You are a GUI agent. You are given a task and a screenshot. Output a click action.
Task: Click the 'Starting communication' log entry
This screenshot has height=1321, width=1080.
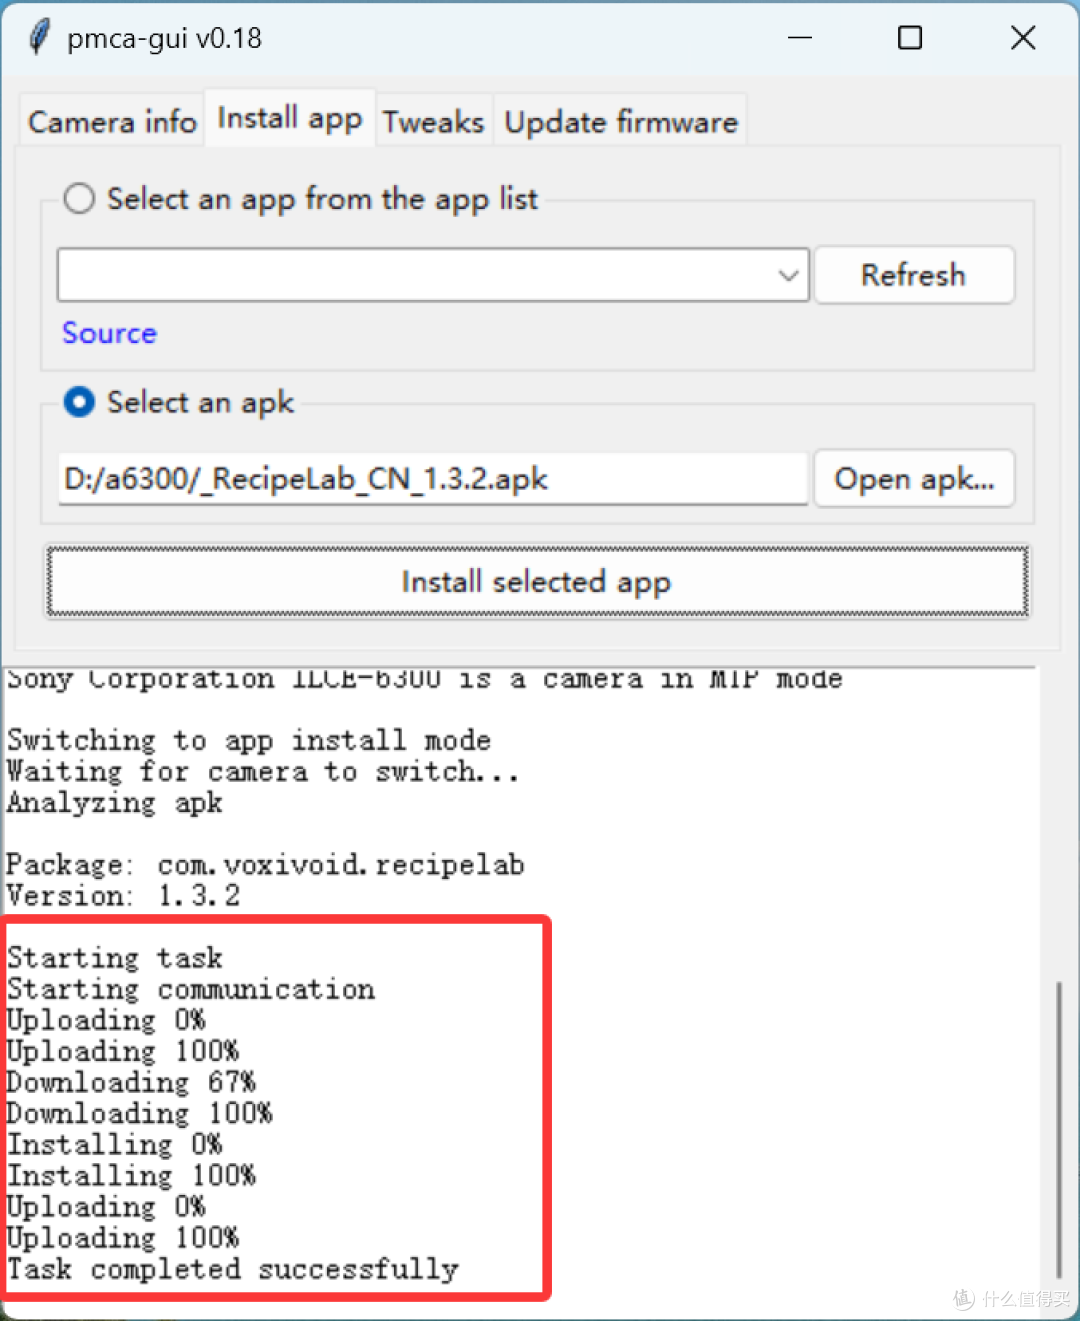click(190, 989)
